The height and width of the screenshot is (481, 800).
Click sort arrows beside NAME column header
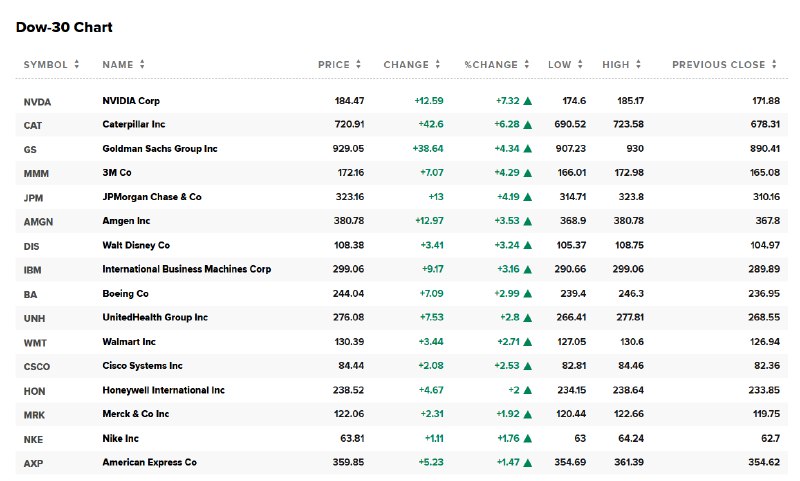click(142, 65)
